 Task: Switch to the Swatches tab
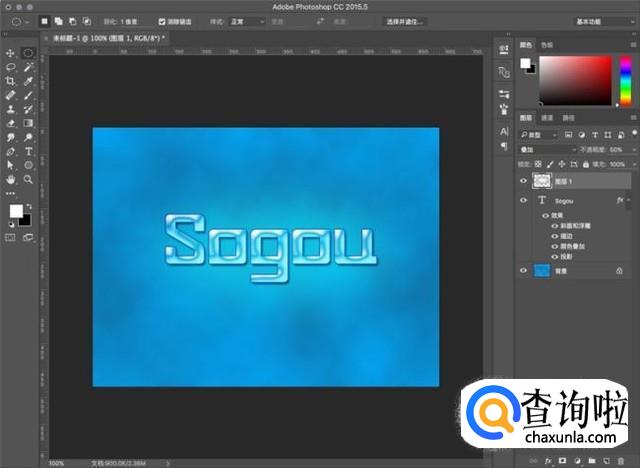[x=547, y=45]
